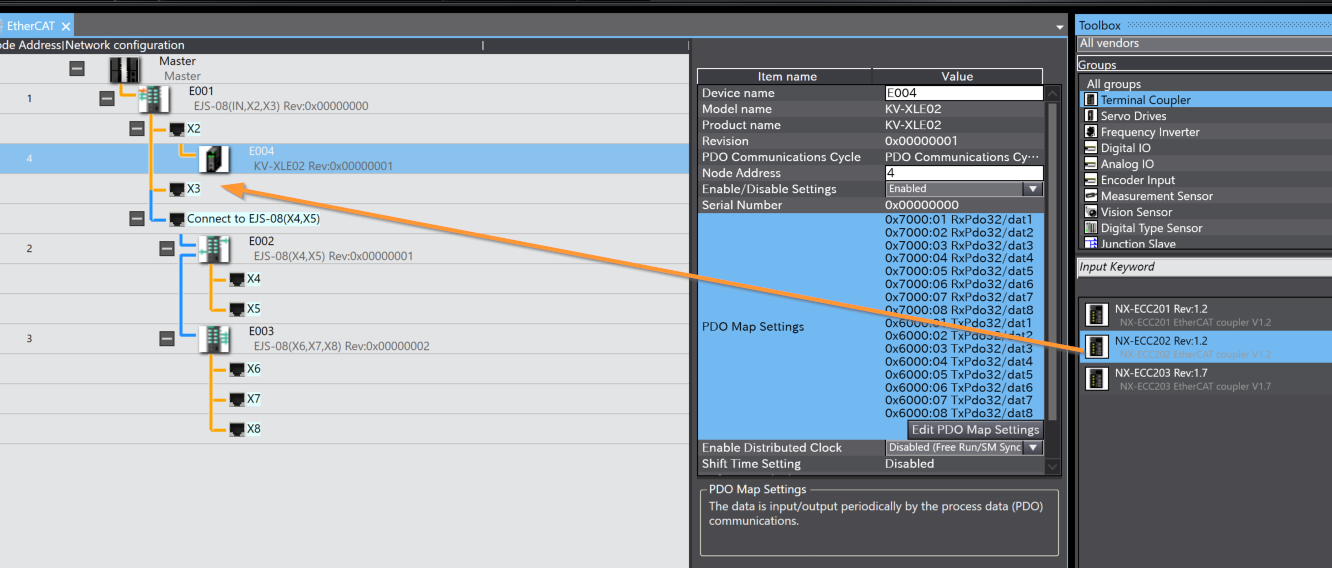Viewport: 1332px width, 568px height.
Task: Open Enable/Disable Settings dropdown
Action: [x=1032, y=189]
